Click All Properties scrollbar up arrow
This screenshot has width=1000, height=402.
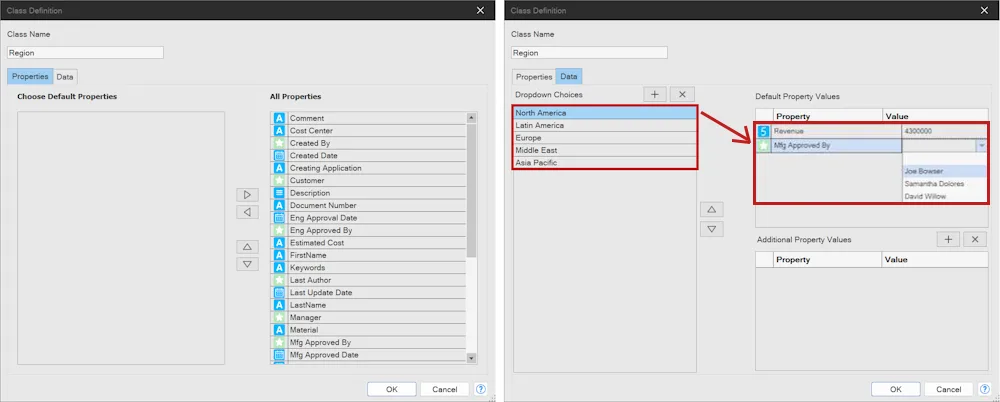tap(471, 118)
